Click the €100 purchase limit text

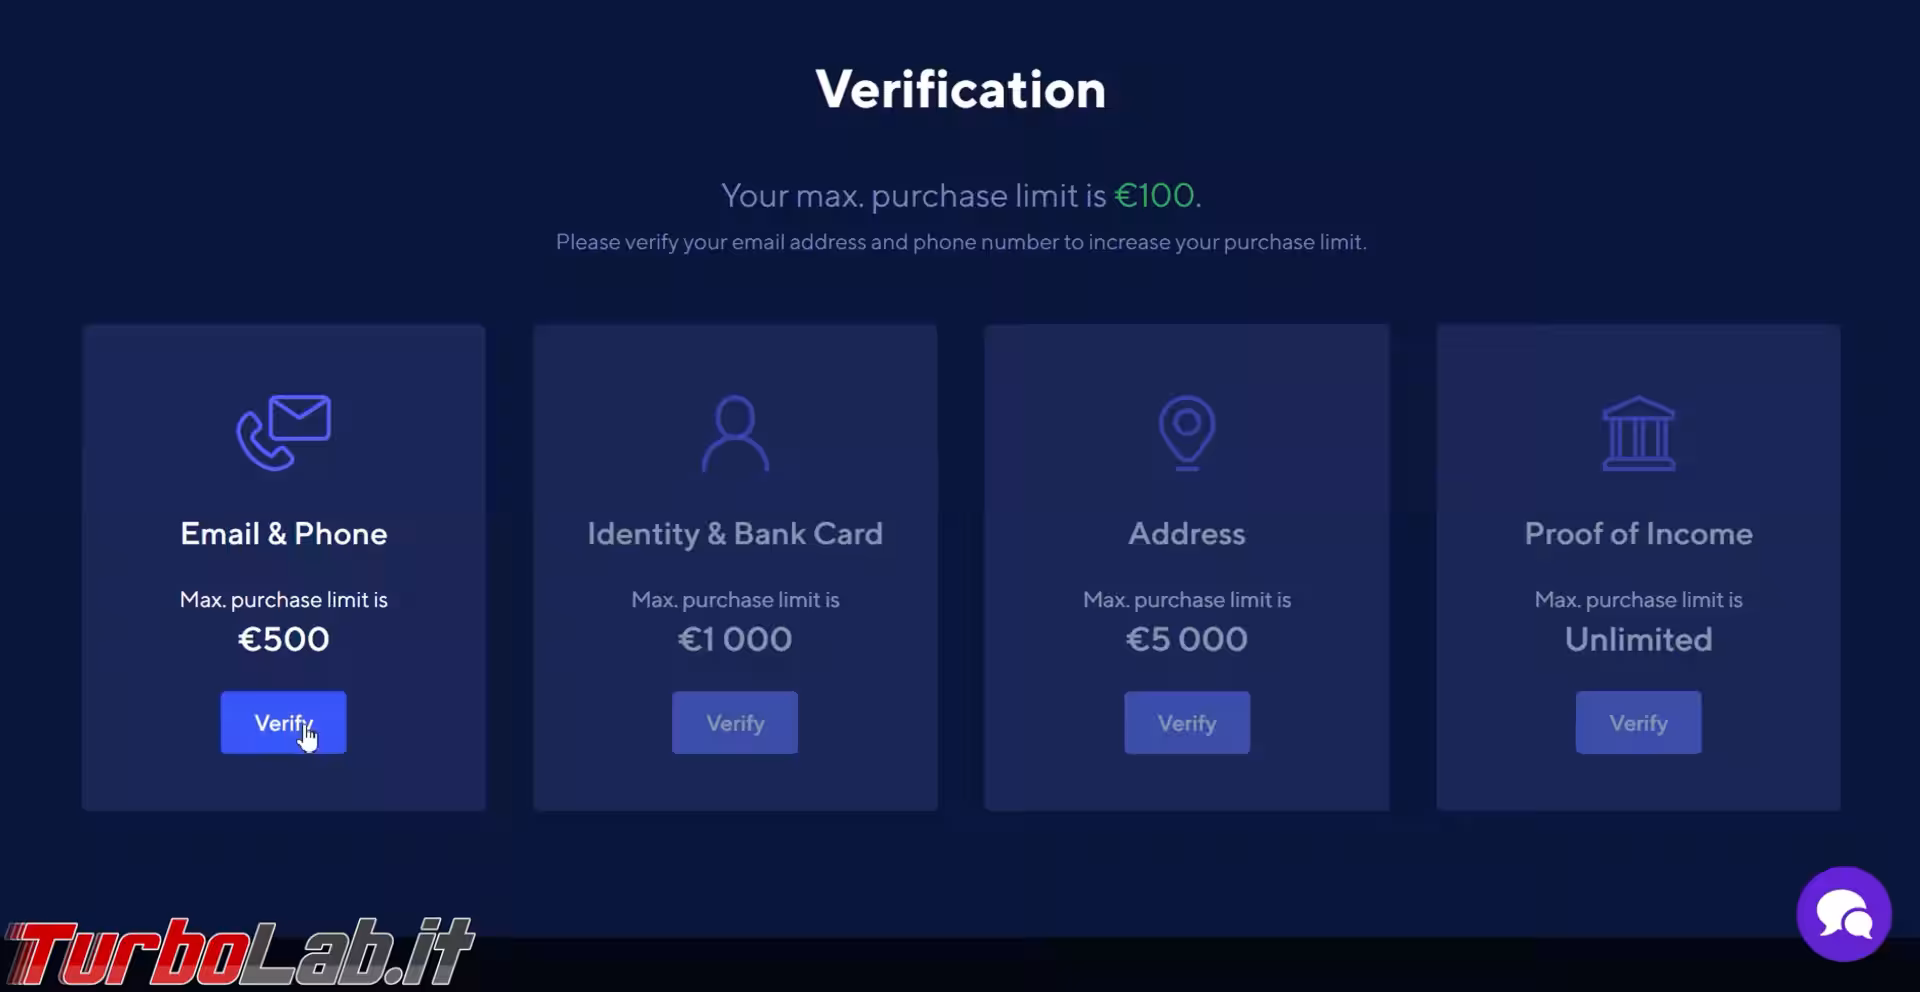(x=1156, y=195)
